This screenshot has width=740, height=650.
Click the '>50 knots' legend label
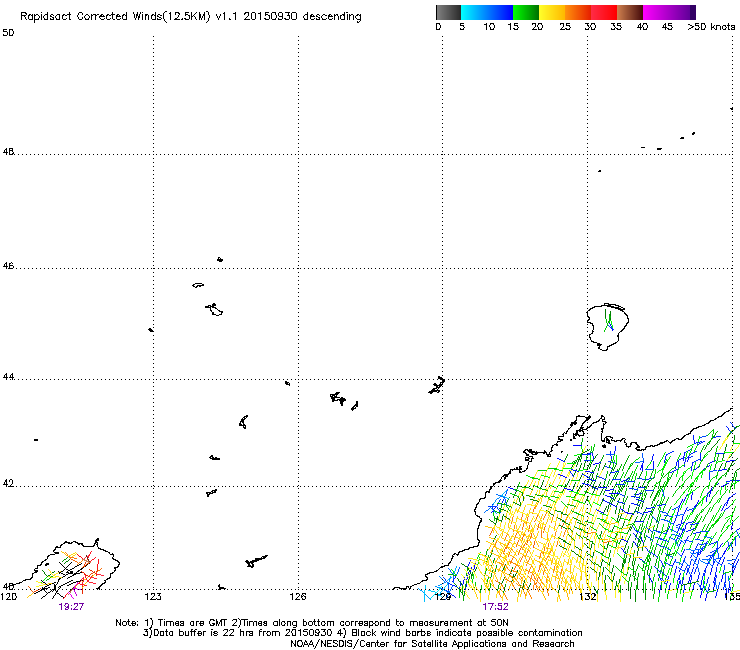[711, 27]
